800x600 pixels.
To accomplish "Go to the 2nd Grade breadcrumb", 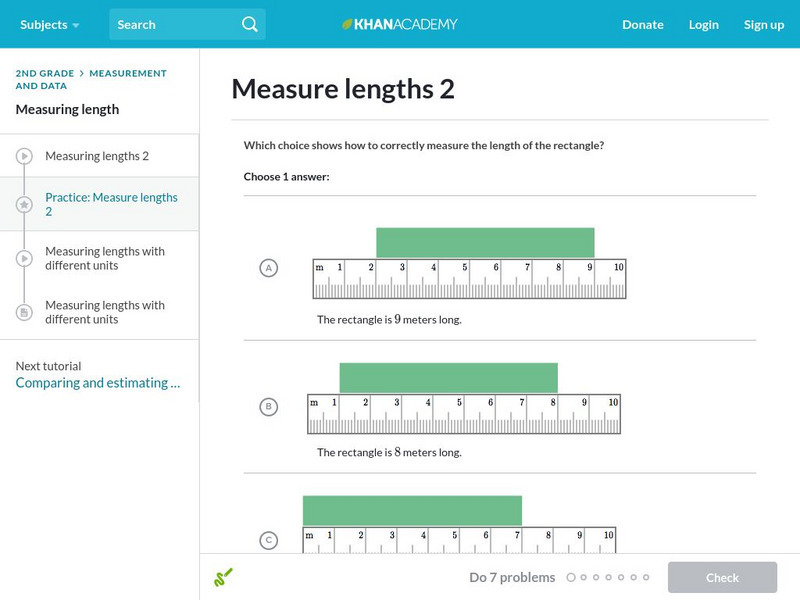I will (44, 73).
